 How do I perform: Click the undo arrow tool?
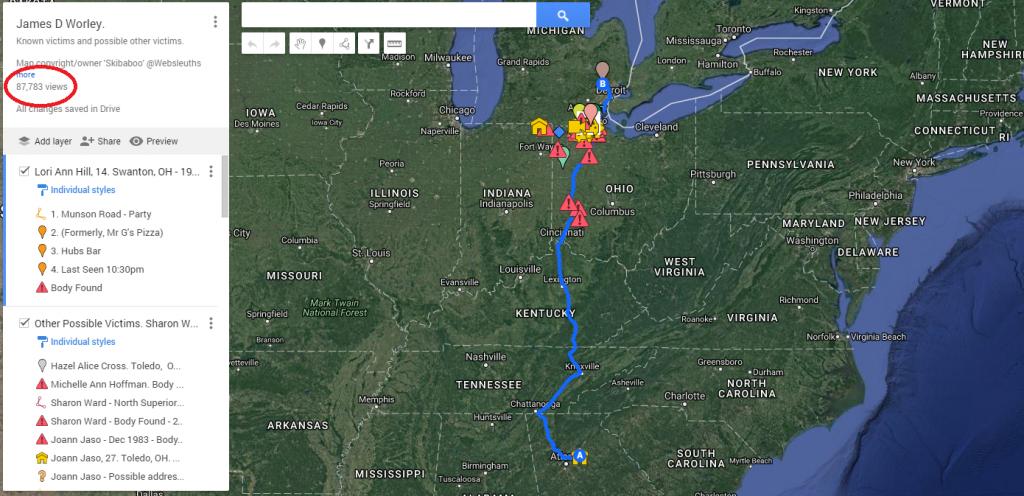pos(253,44)
